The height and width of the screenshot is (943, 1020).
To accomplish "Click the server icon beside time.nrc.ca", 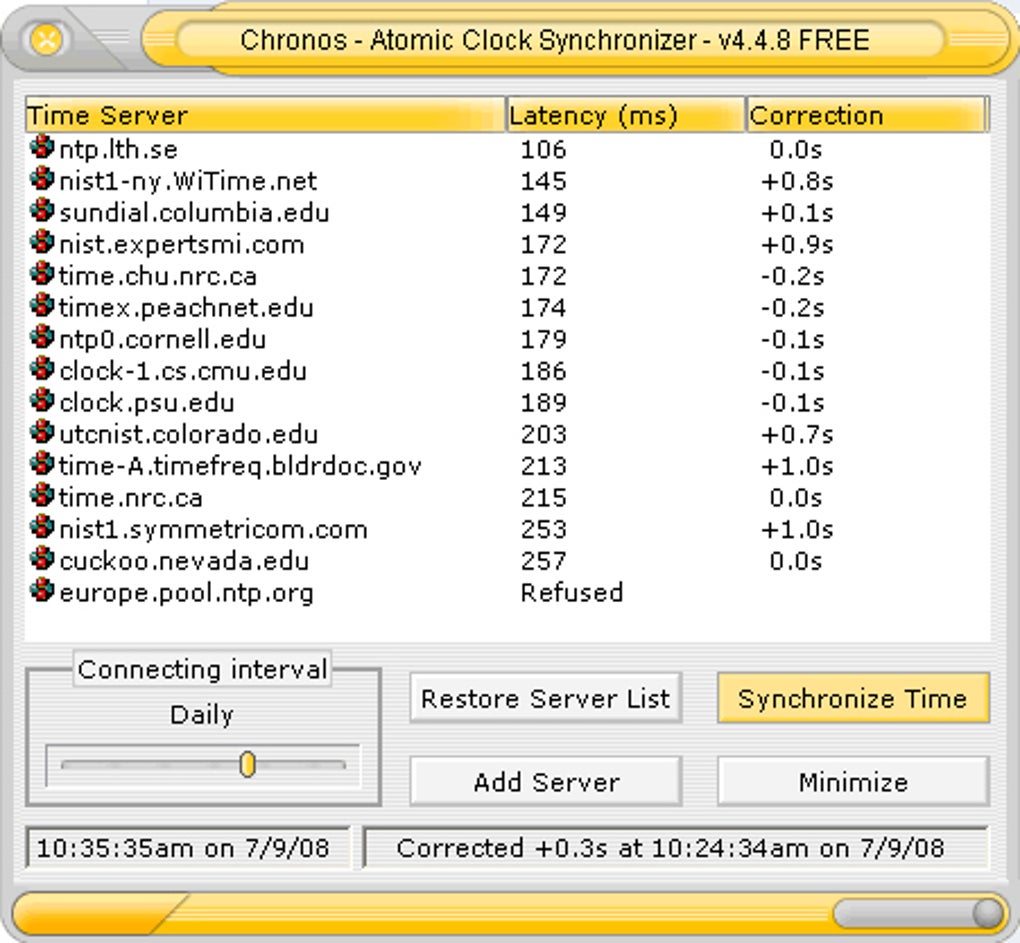I will (x=42, y=496).
